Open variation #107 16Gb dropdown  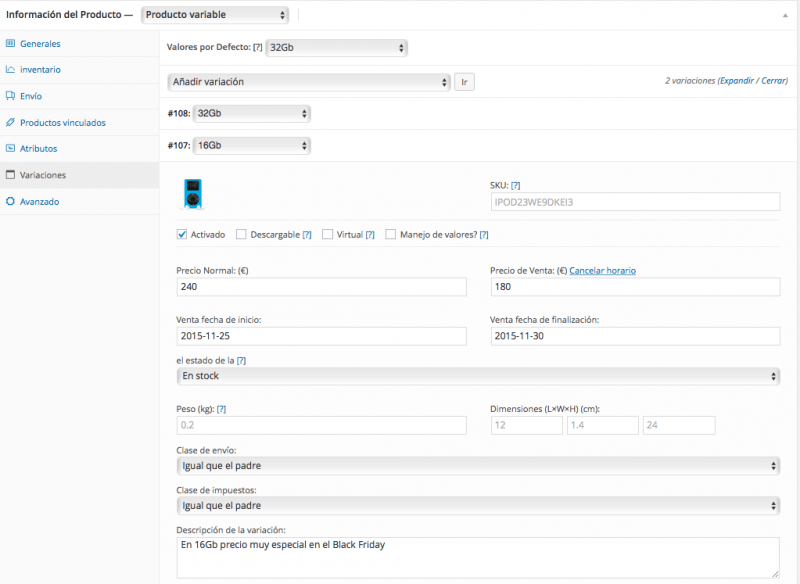click(252, 146)
